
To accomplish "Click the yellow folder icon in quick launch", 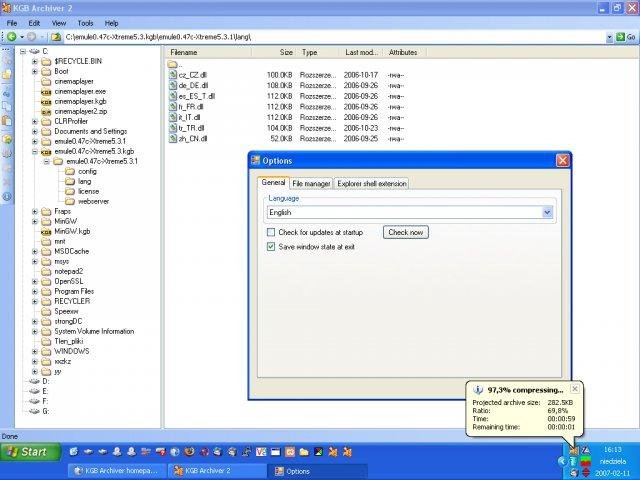I will tap(304, 452).
